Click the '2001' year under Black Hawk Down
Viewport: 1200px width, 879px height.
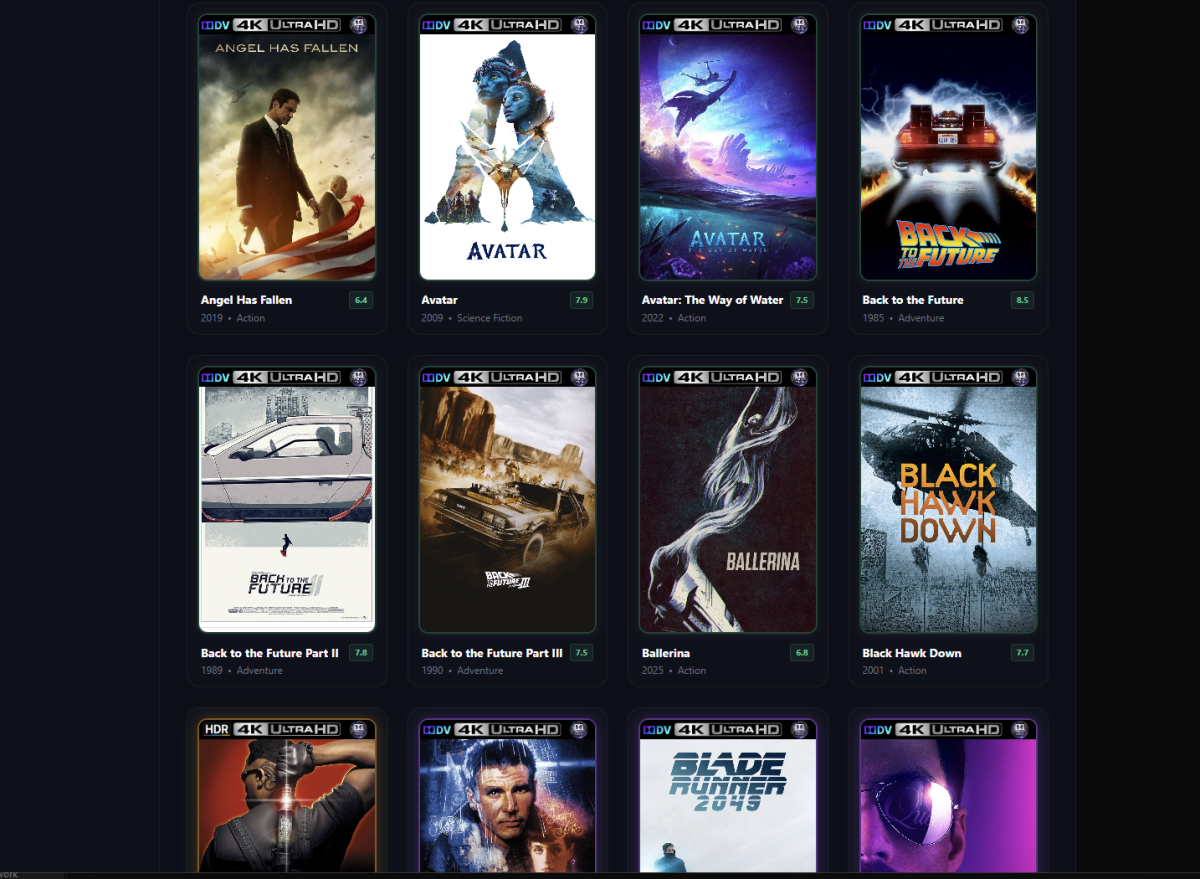pyautogui.click(x=873, y=671)
